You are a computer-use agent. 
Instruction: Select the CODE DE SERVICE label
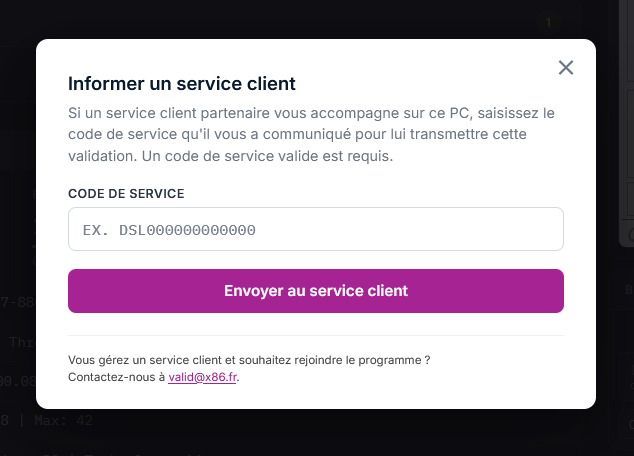(126, 194)
